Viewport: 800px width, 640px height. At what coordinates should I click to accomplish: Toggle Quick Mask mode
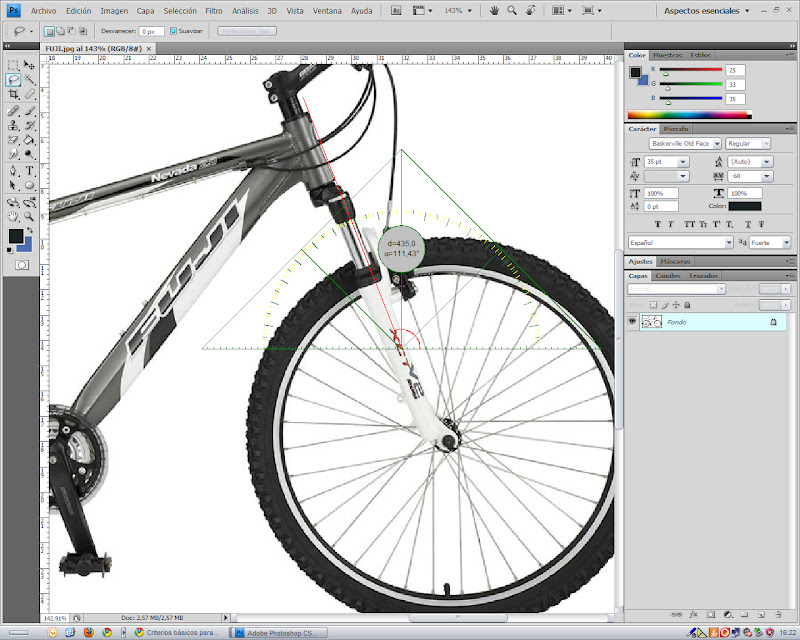(21, 265)
